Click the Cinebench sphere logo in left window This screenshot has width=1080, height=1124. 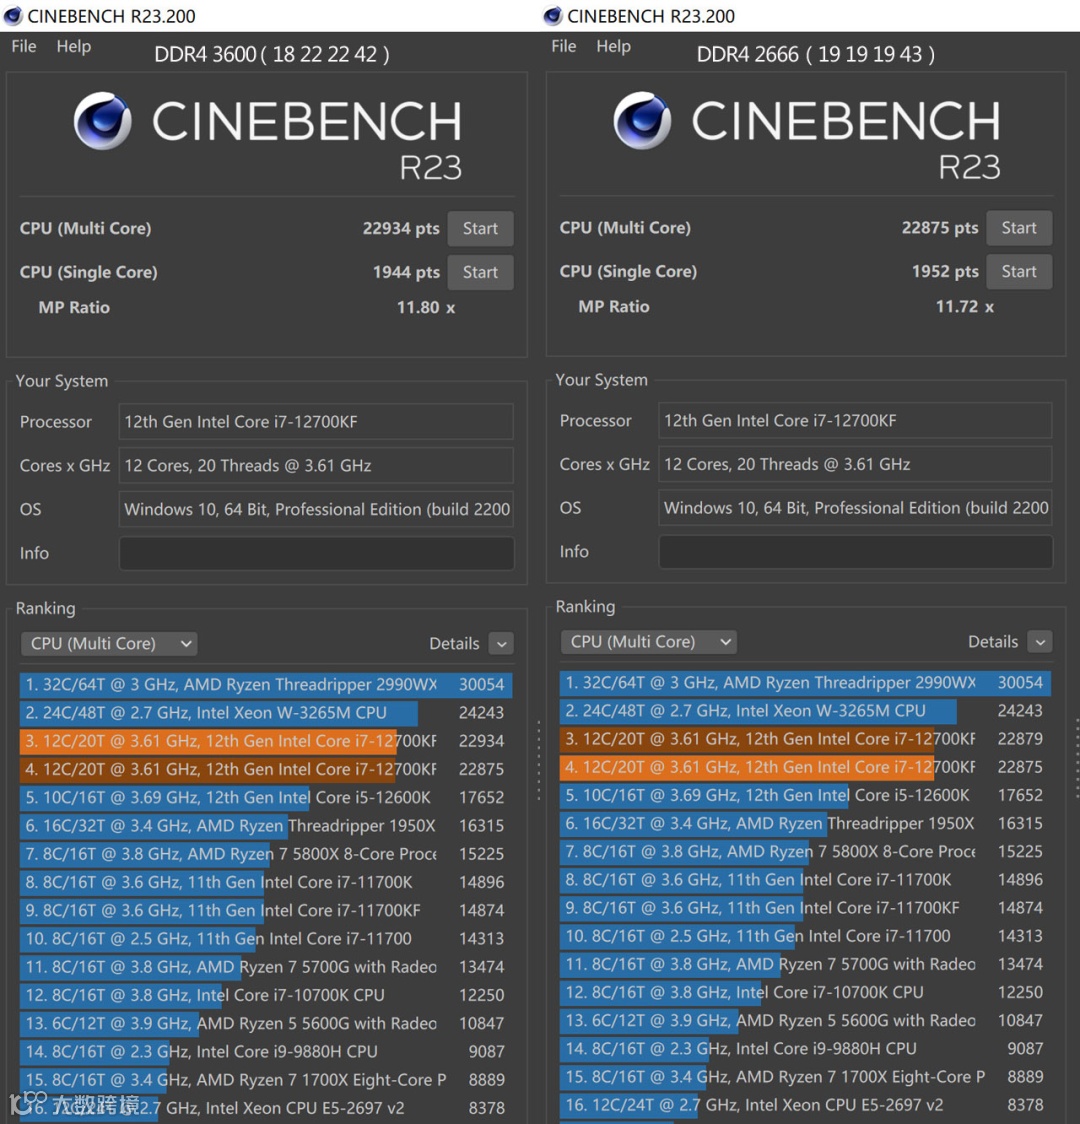tap(102, 120)
